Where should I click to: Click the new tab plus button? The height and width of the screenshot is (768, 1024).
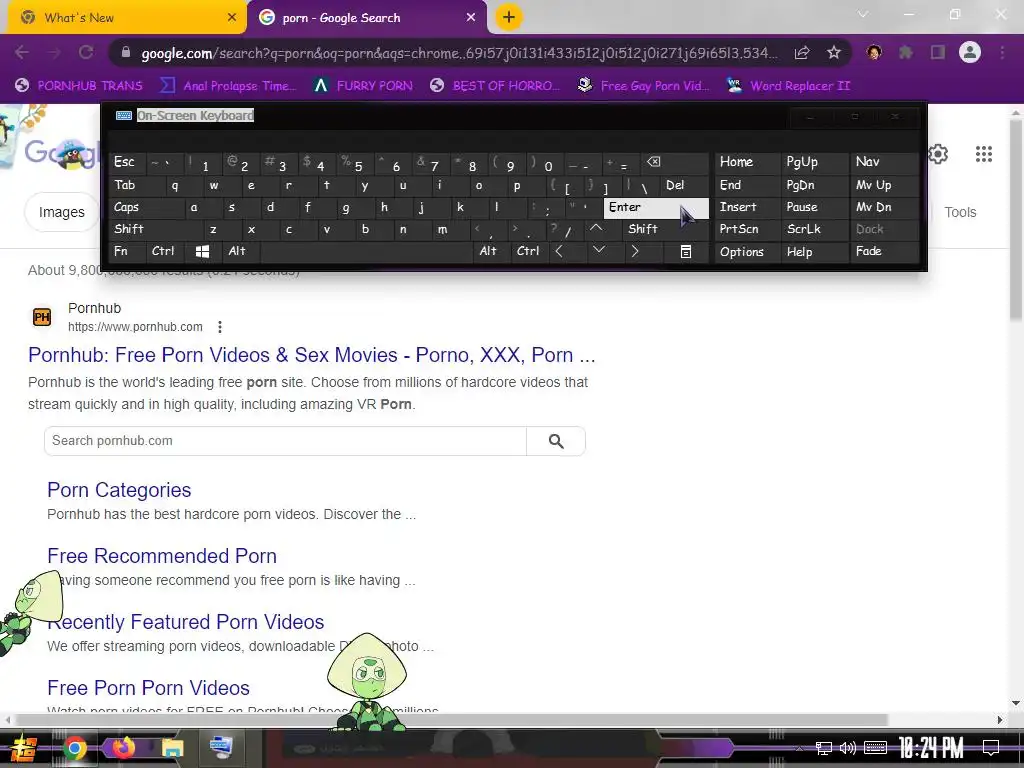(x=509, y=18)
